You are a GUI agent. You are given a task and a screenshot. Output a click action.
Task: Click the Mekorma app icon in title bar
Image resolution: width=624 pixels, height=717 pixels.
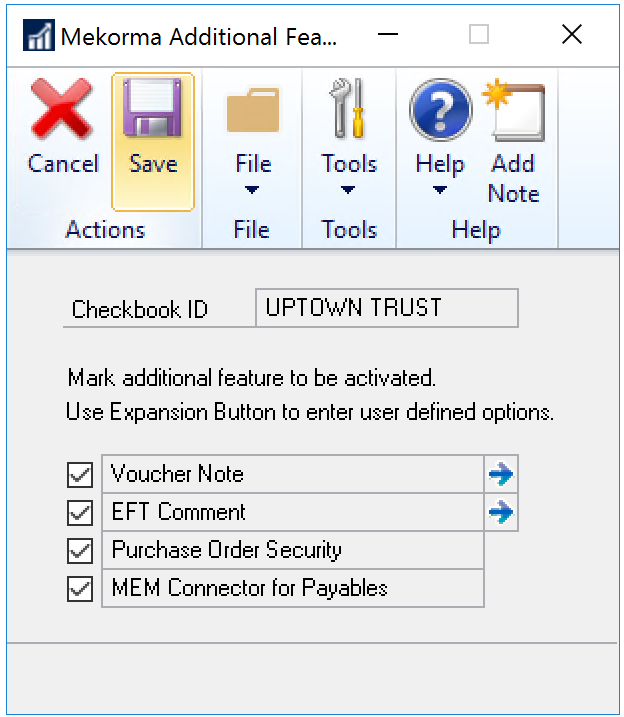(40, 36)
